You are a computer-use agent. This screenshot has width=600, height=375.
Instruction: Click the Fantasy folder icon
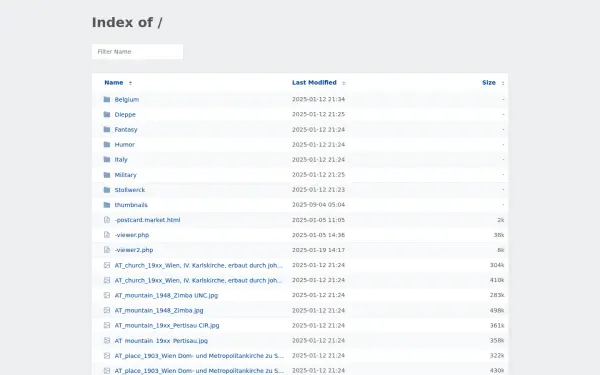pyautogui.click(x=107, y=129)
